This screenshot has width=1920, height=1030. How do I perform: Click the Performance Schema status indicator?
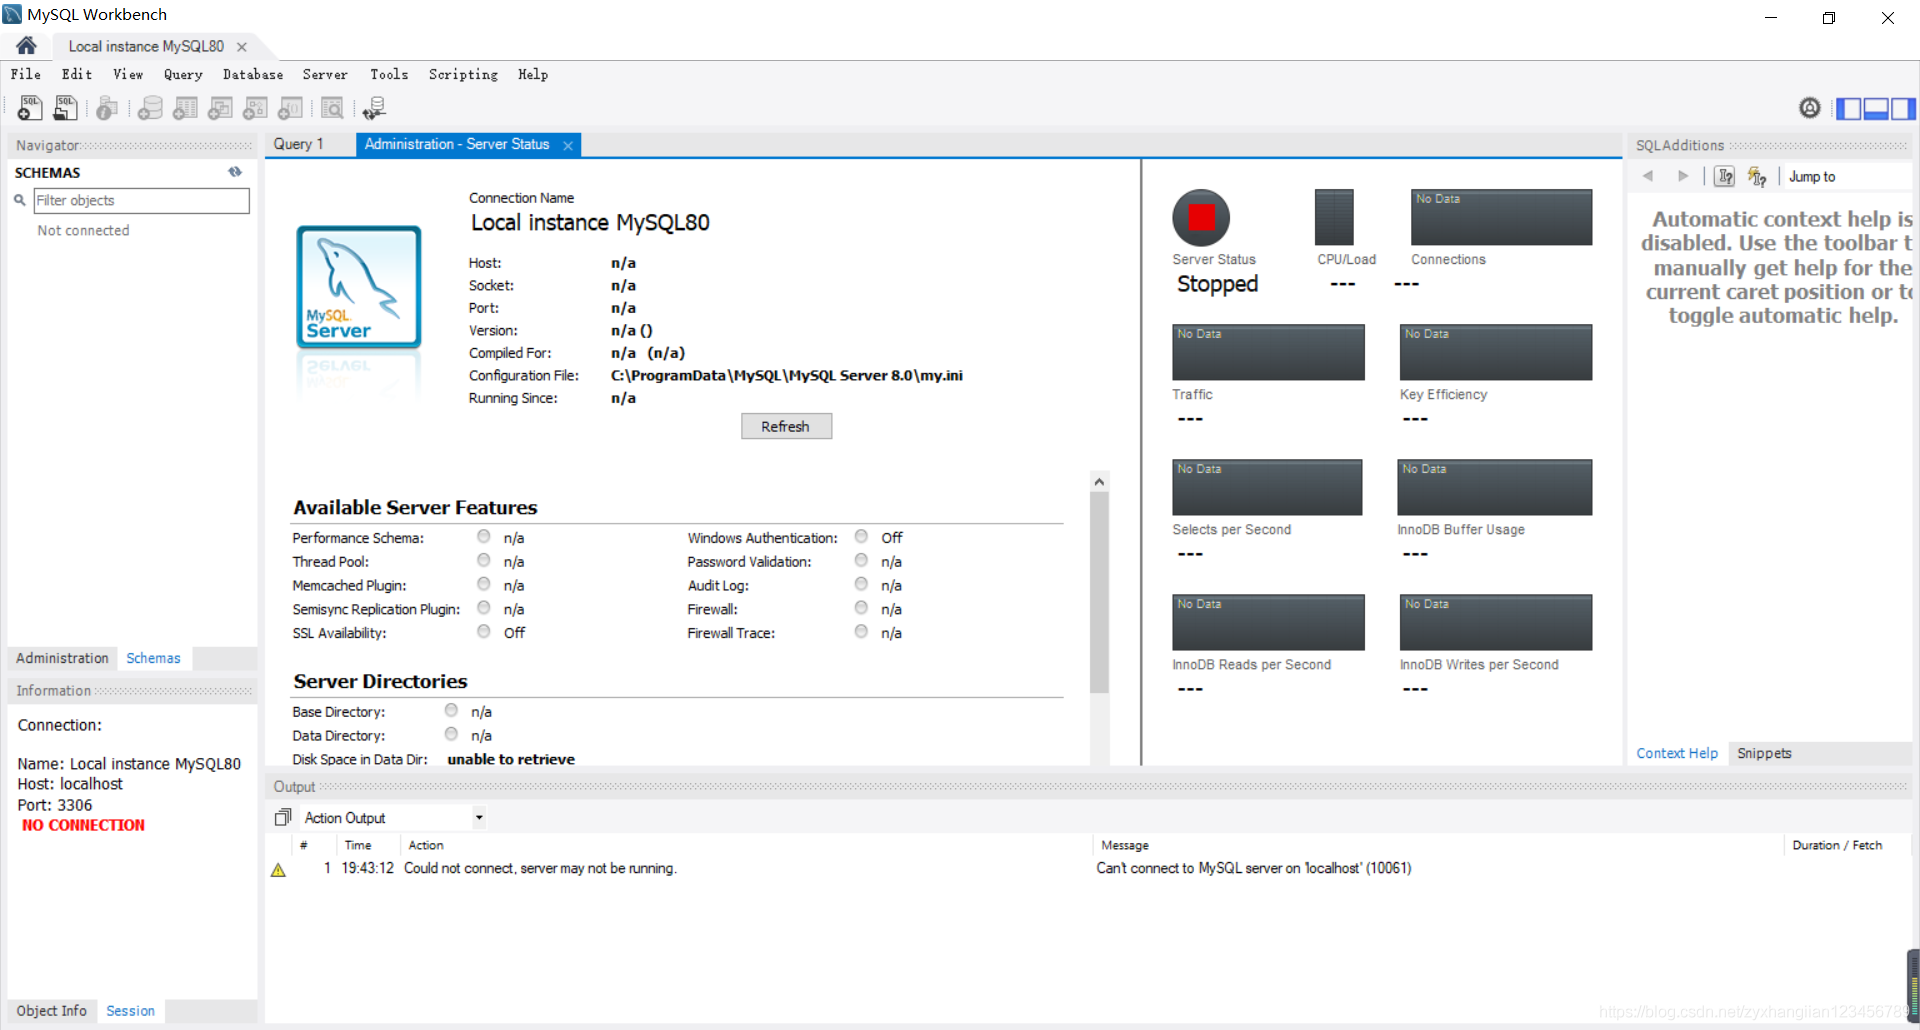[484, 537]
